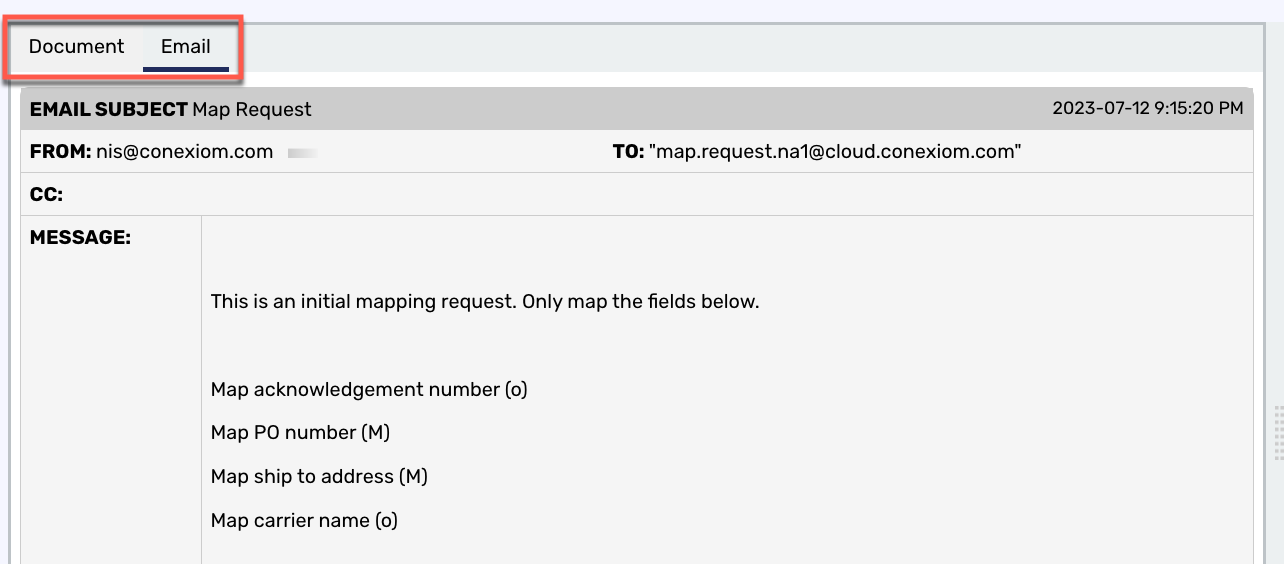The image size is (1284, 564).
Task: Click the TO label
Action: (628, 152)
